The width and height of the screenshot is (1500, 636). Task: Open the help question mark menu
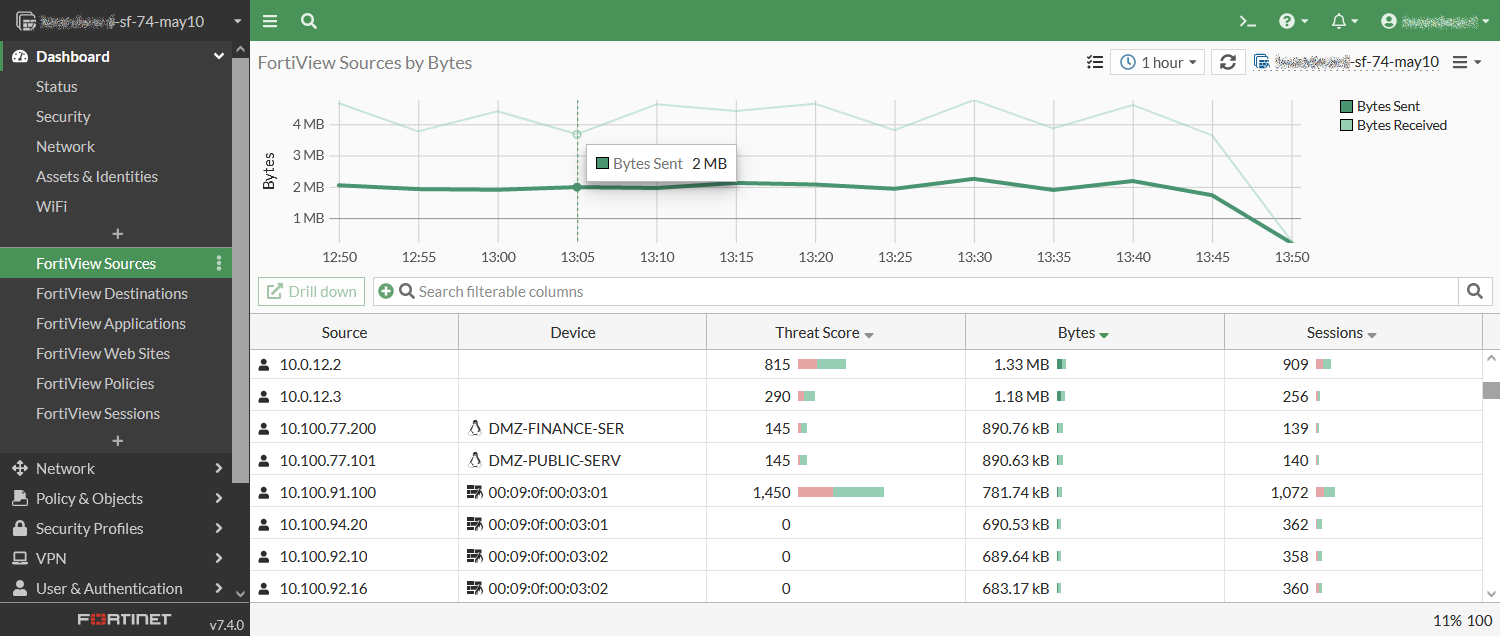tap(1293, 21)
